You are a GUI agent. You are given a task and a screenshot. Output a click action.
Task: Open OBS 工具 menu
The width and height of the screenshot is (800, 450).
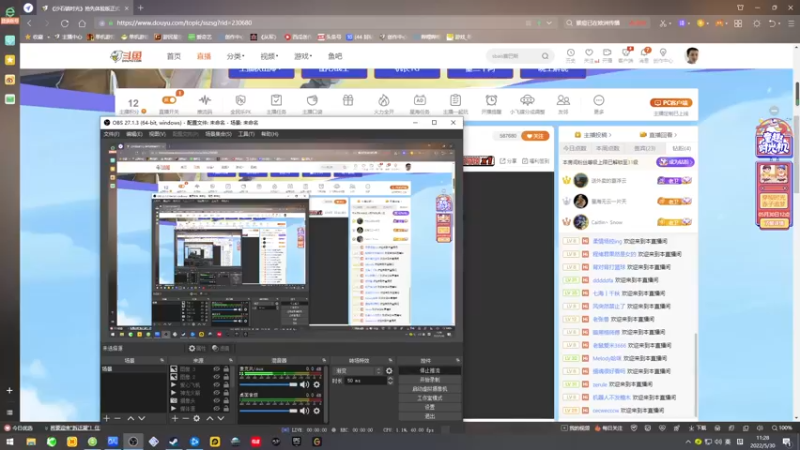click(x=246, y=134)
